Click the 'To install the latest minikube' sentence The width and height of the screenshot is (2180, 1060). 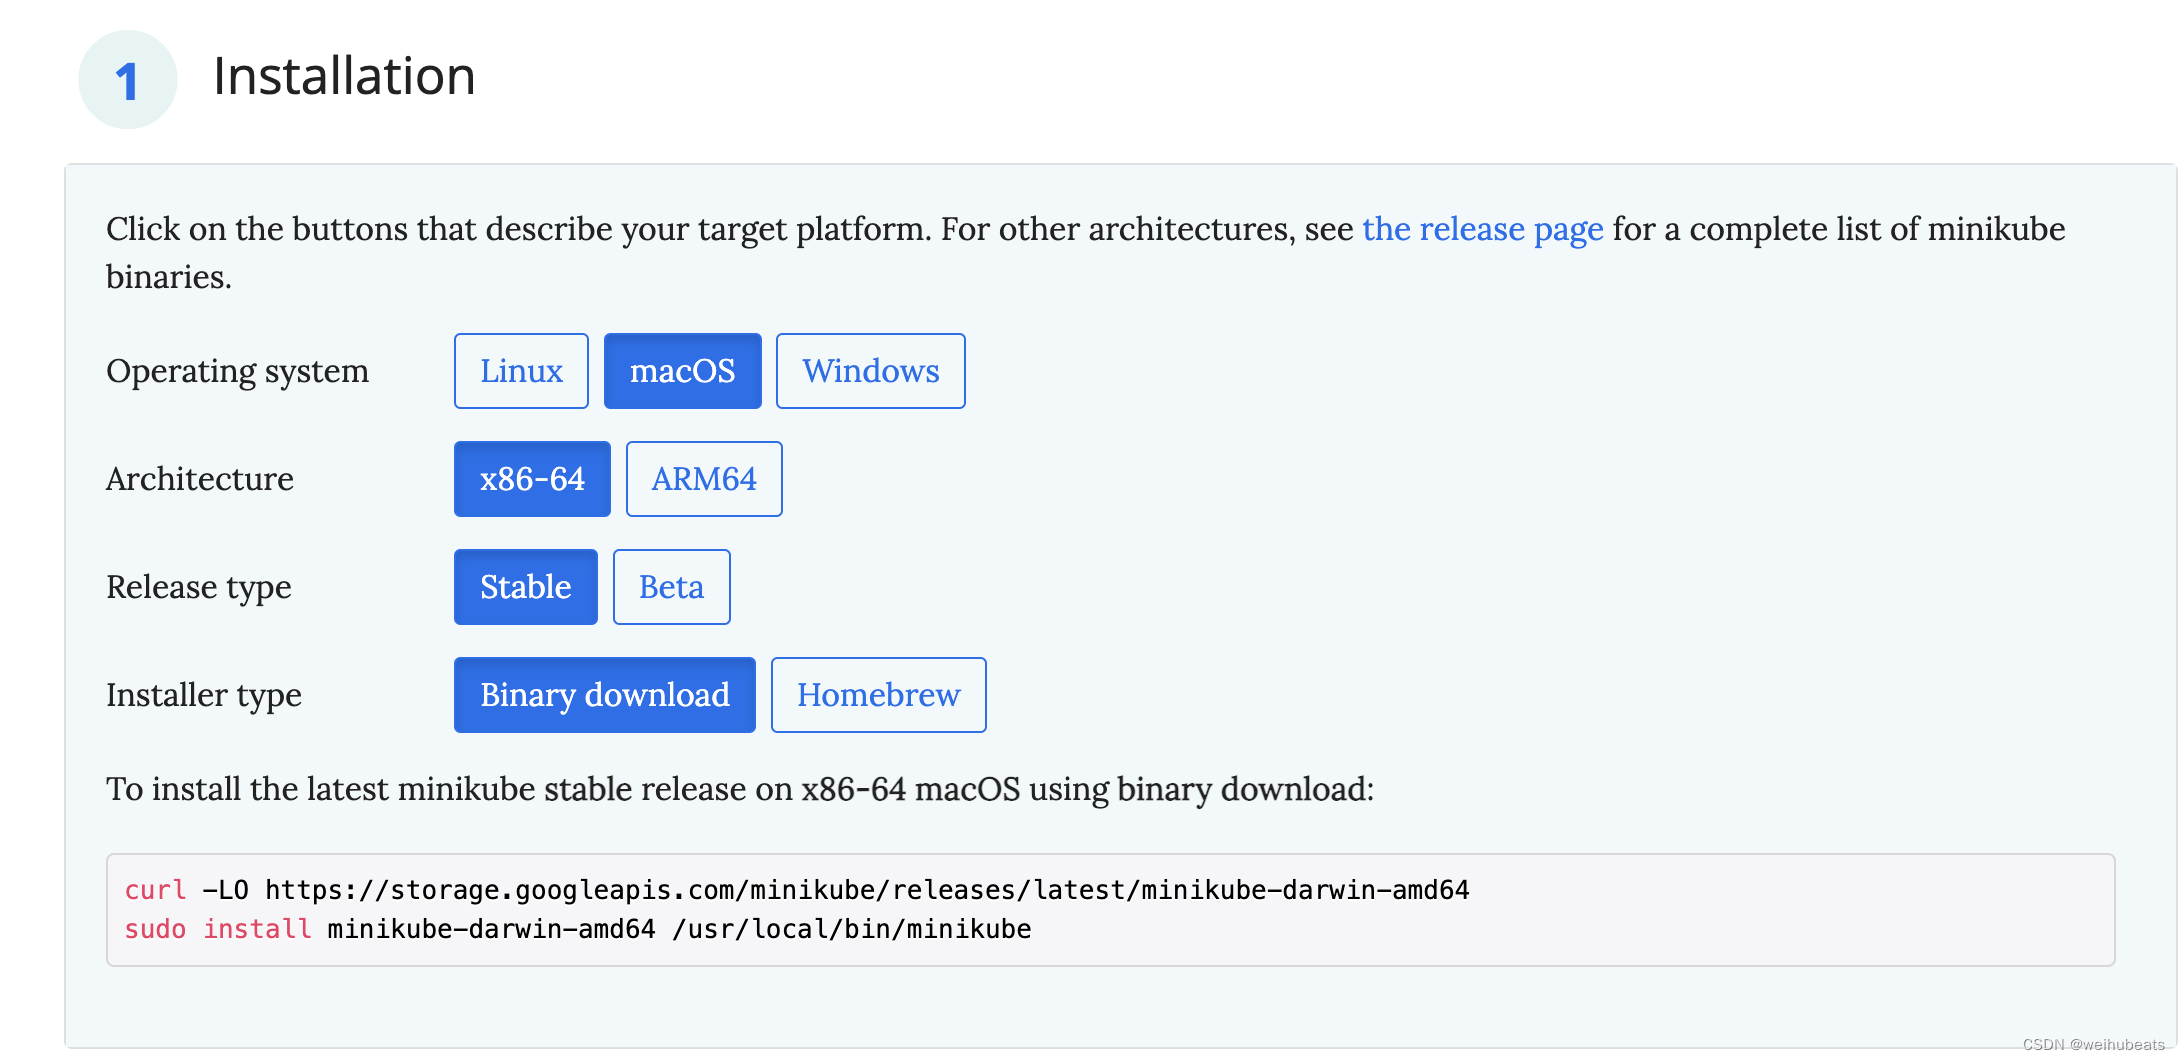pos(740,789)
